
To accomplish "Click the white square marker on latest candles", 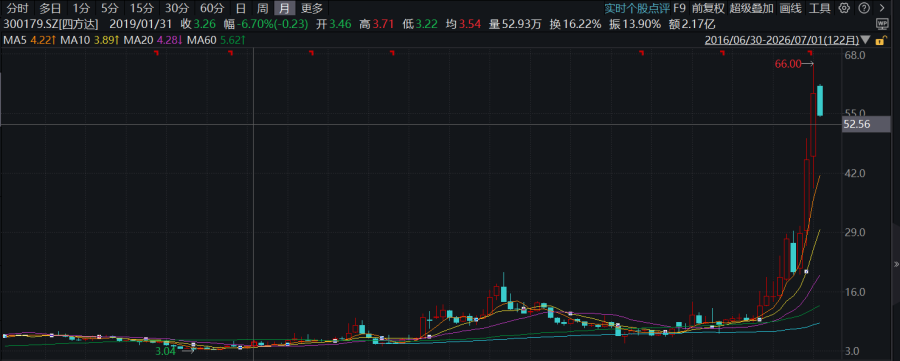I will [x=806, y=271].
